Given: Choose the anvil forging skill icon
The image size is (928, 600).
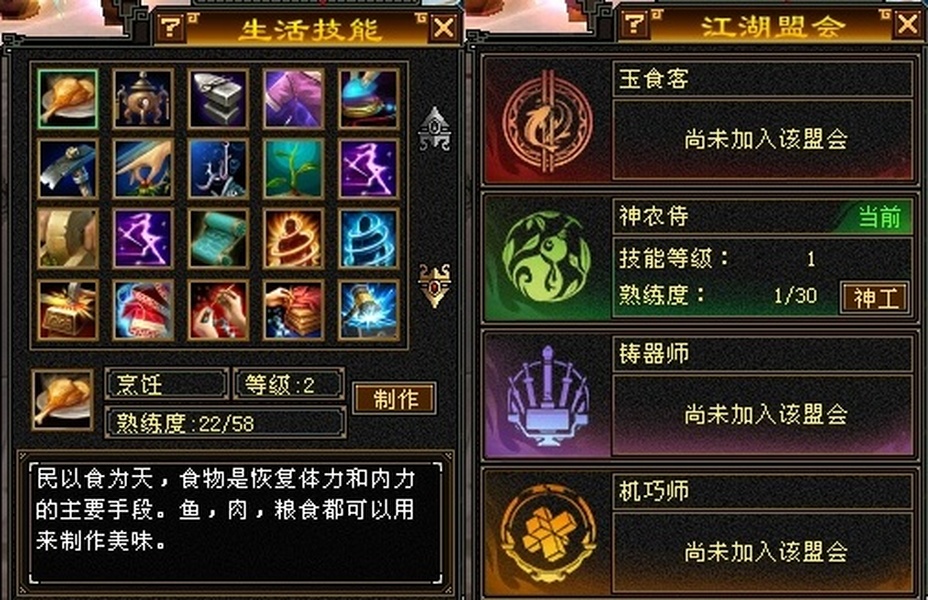Looking at the screenshot, I should click(x=218, y=99).
